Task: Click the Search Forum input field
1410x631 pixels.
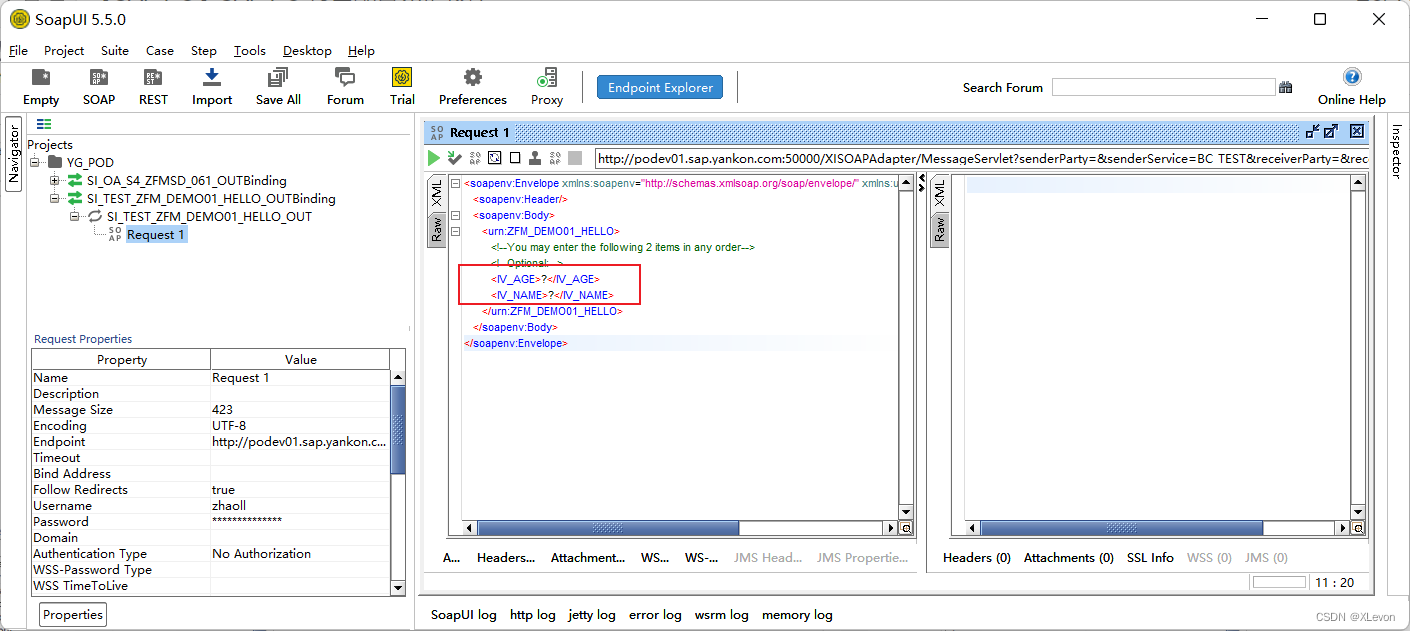Action: (1163, 88)
